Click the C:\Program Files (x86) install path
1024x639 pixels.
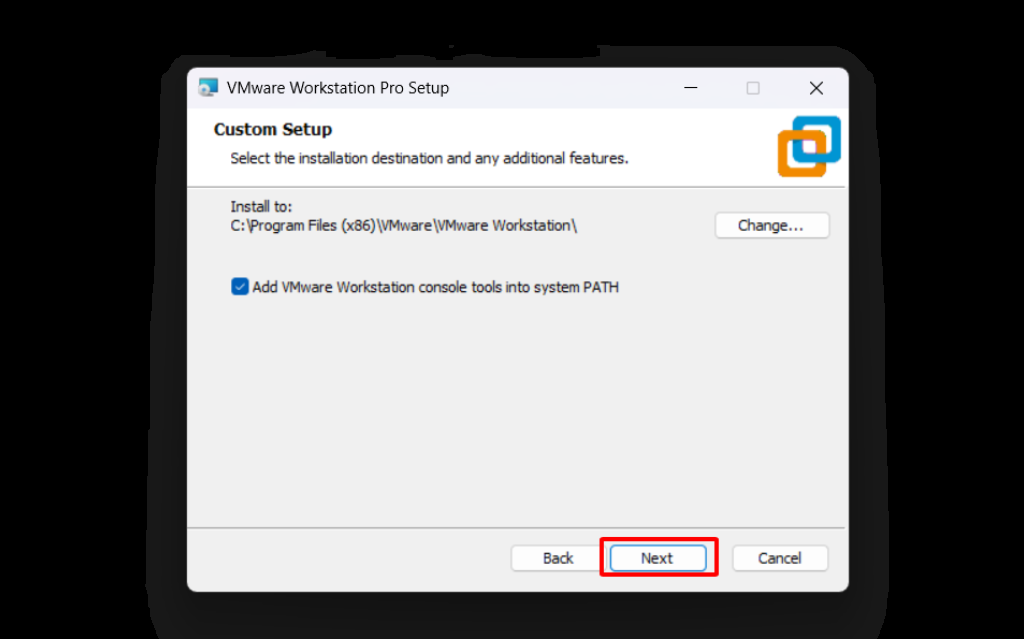pyautogui.click(x=404, y=226)
